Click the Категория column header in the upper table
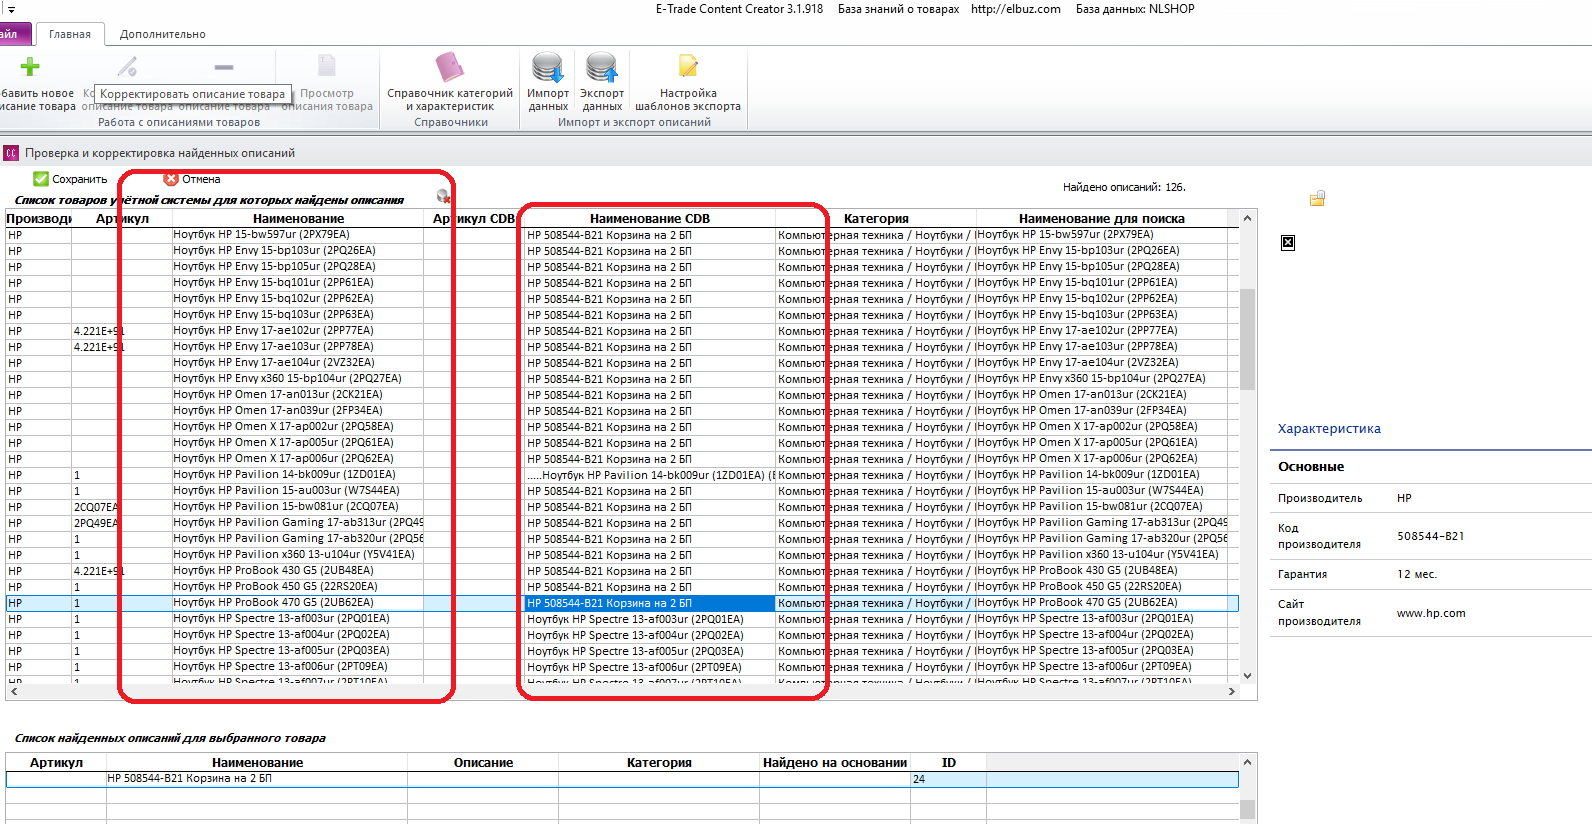 point(876,218)
